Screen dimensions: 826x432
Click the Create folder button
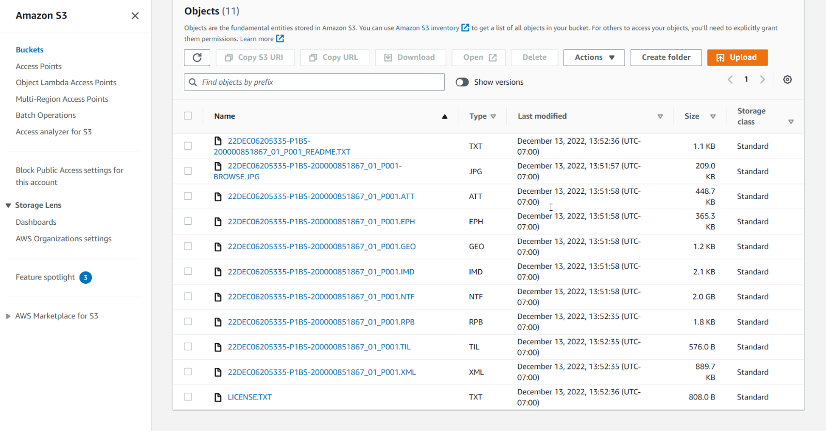click(x=666, y=57)
